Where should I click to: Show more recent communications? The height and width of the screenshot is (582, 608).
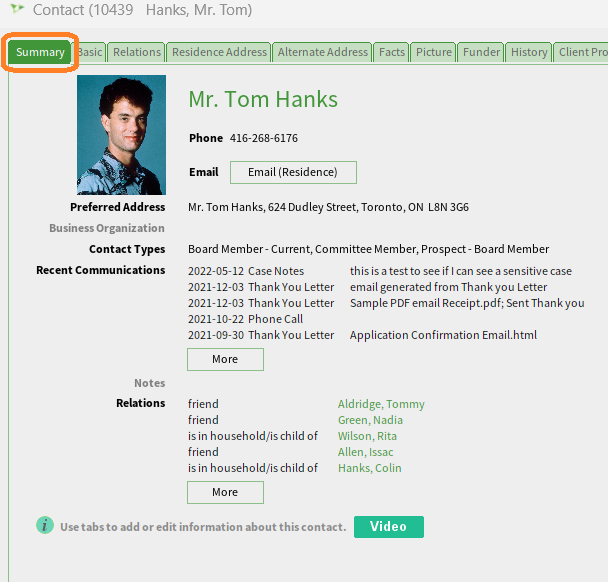225,359
